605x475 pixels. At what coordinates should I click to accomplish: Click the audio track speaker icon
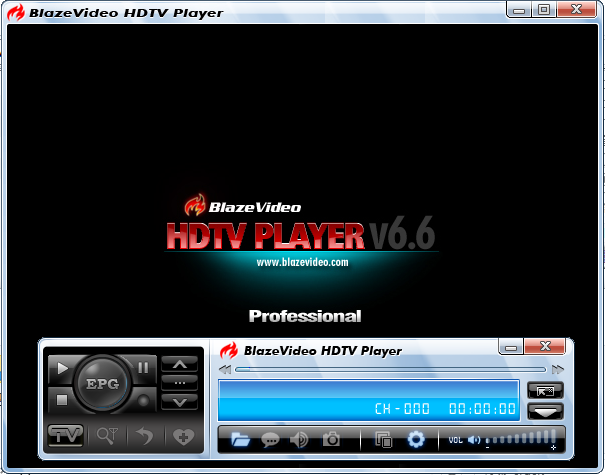(298, 439)
